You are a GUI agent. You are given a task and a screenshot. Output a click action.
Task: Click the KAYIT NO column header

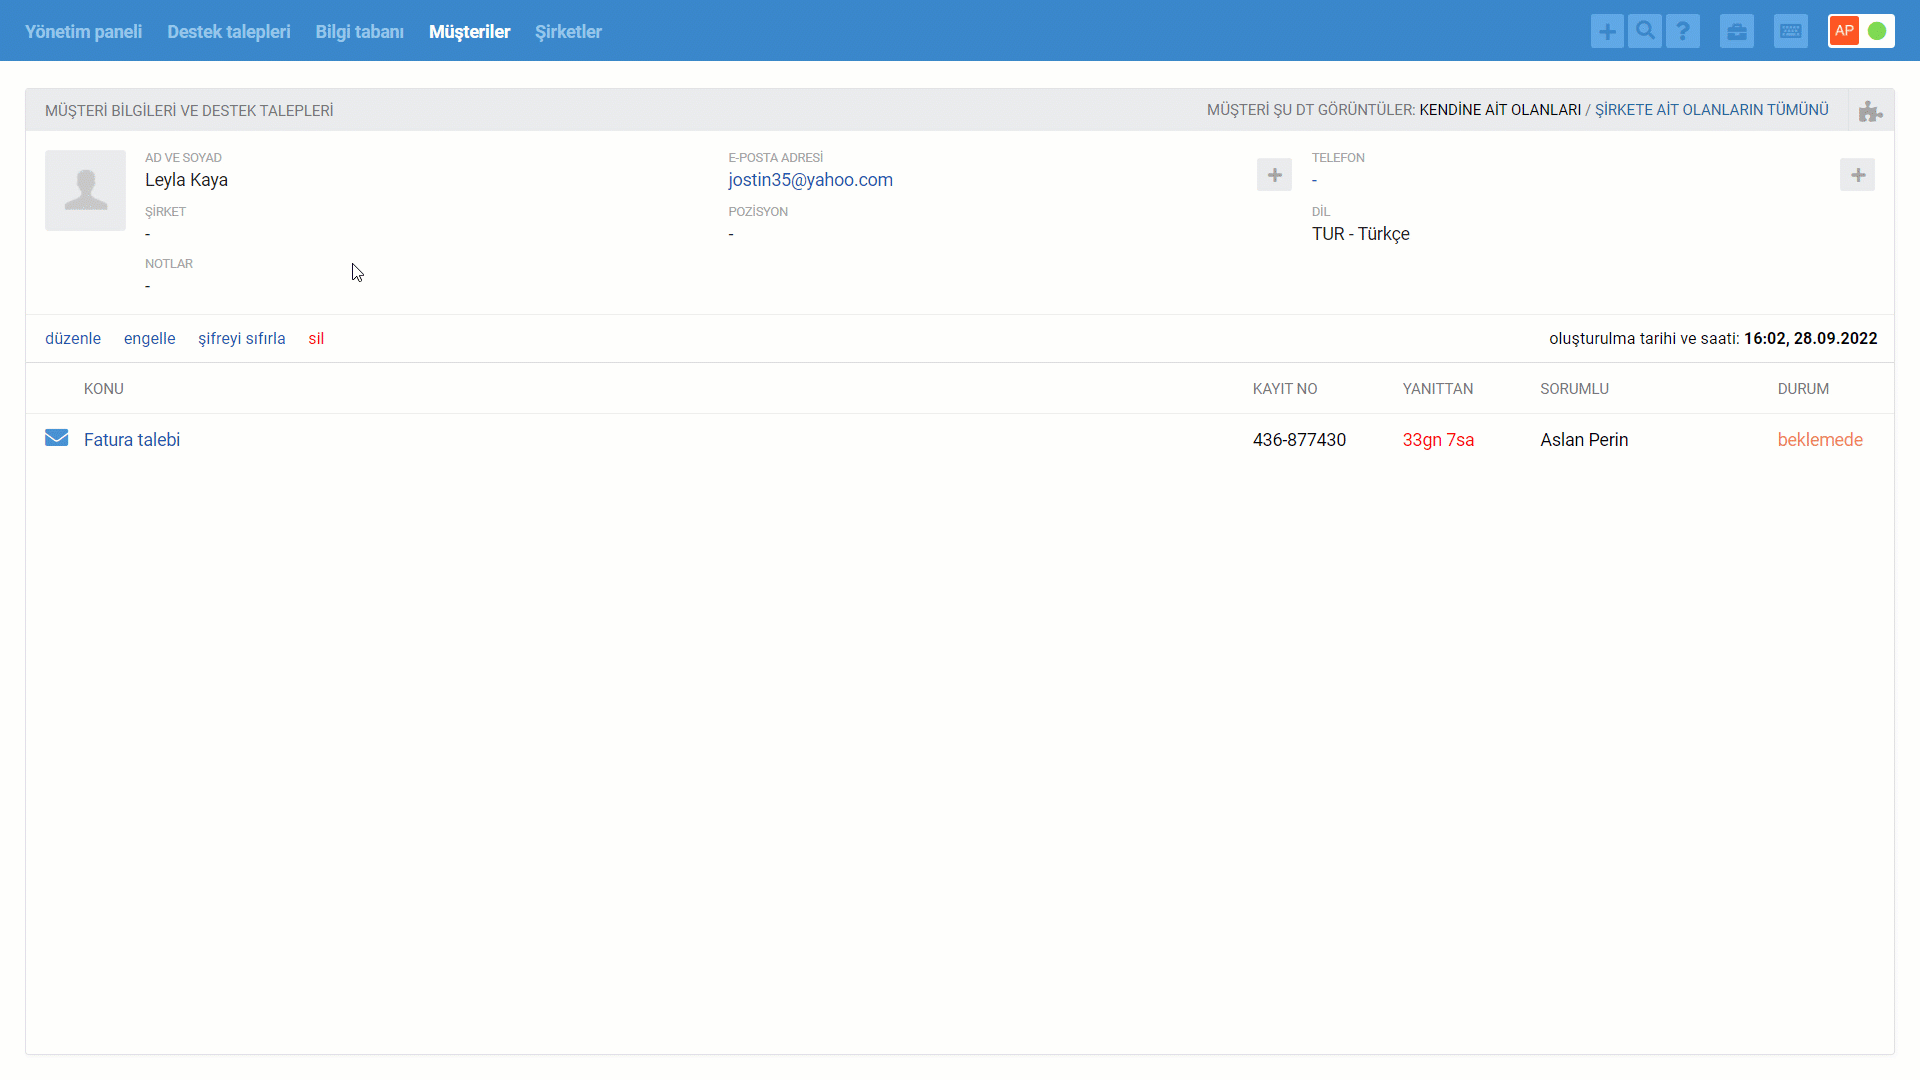(x=1285, y=389)
